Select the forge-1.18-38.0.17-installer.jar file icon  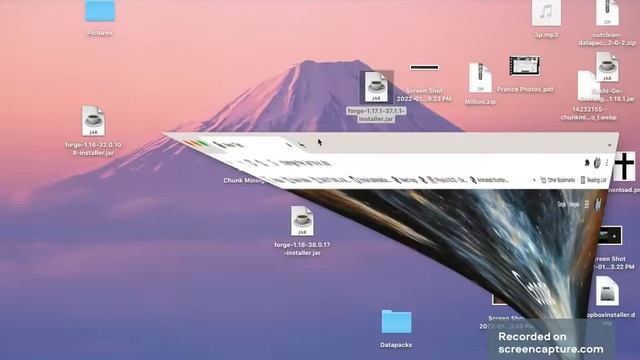302,221
